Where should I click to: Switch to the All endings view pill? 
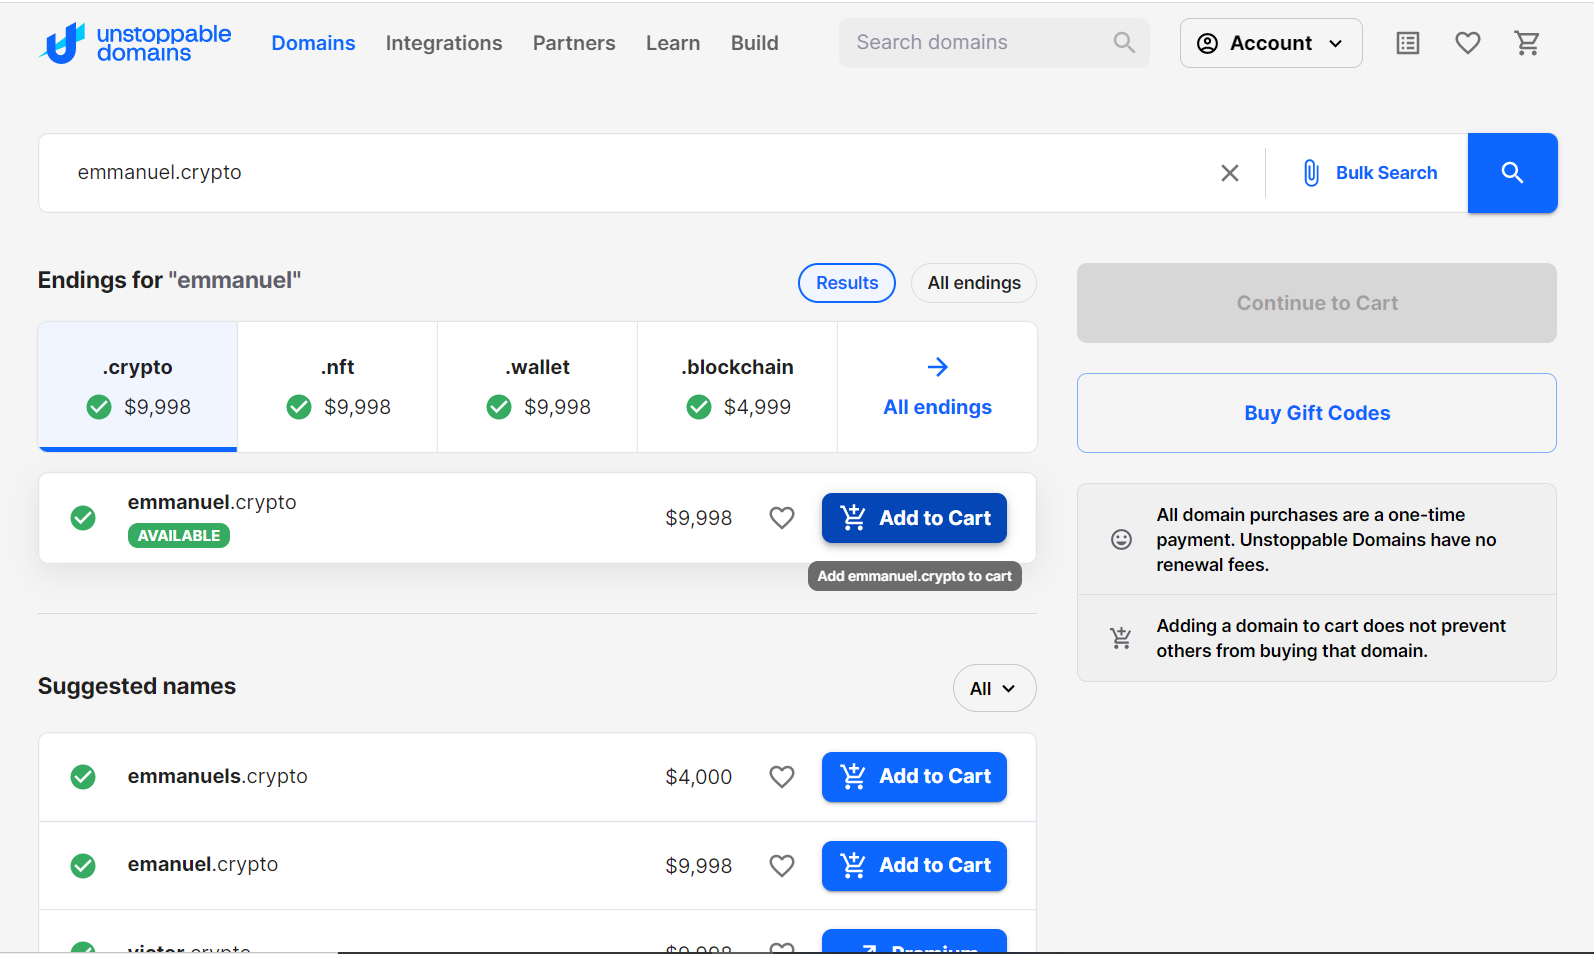(974, 283)
